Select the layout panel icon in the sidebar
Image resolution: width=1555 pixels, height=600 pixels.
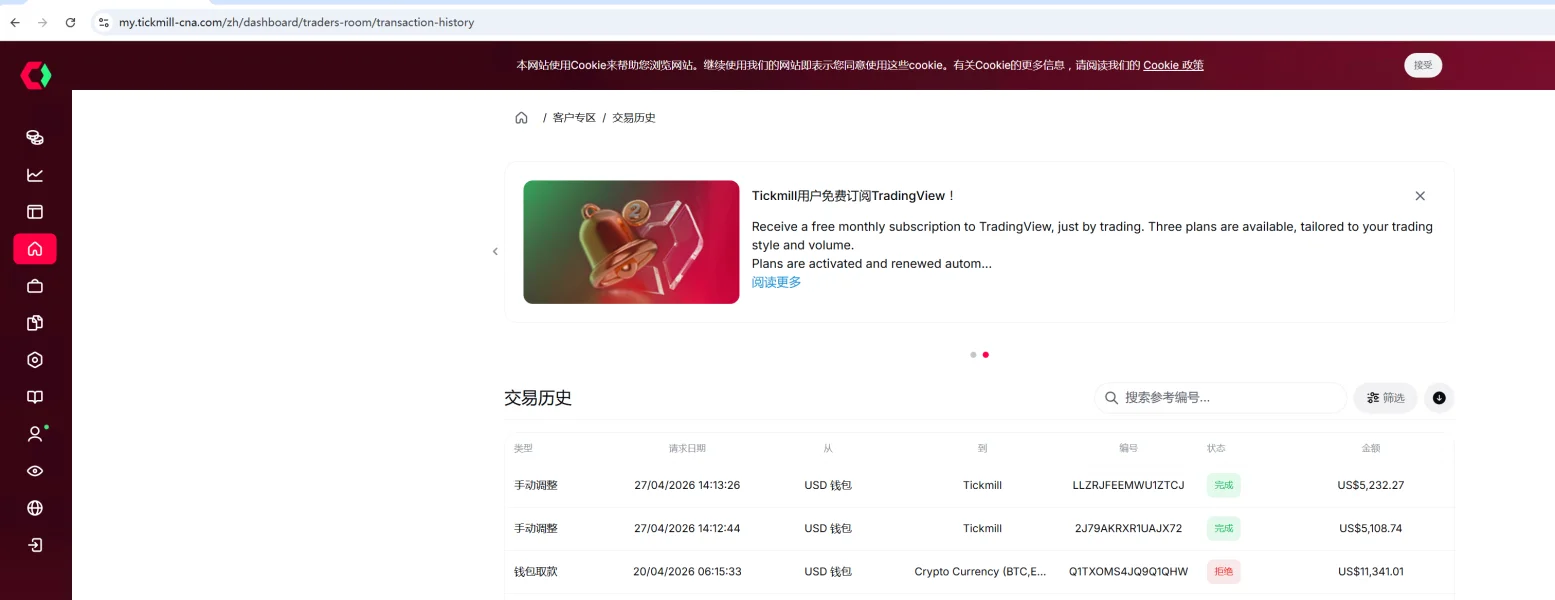35,212
